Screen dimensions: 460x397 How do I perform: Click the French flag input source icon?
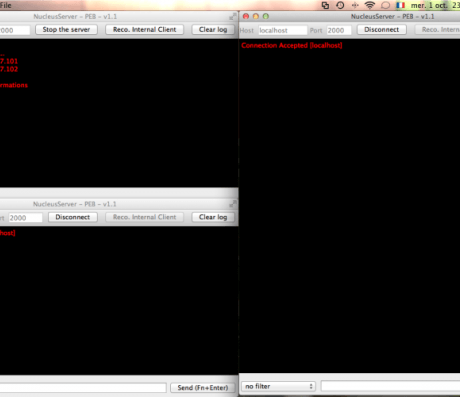(400, 5)
